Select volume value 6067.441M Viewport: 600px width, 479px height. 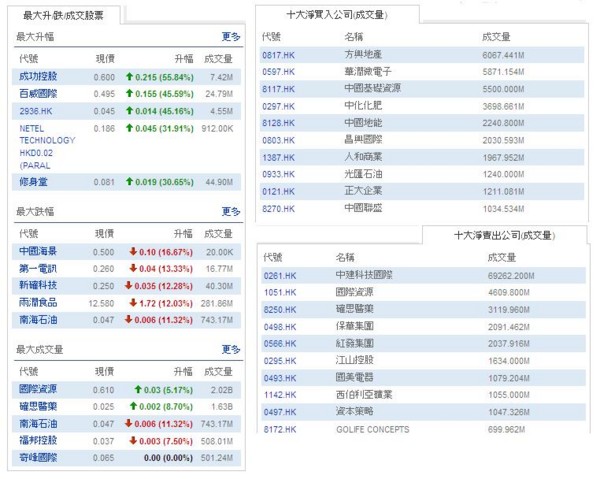click(x=503, y=55)
